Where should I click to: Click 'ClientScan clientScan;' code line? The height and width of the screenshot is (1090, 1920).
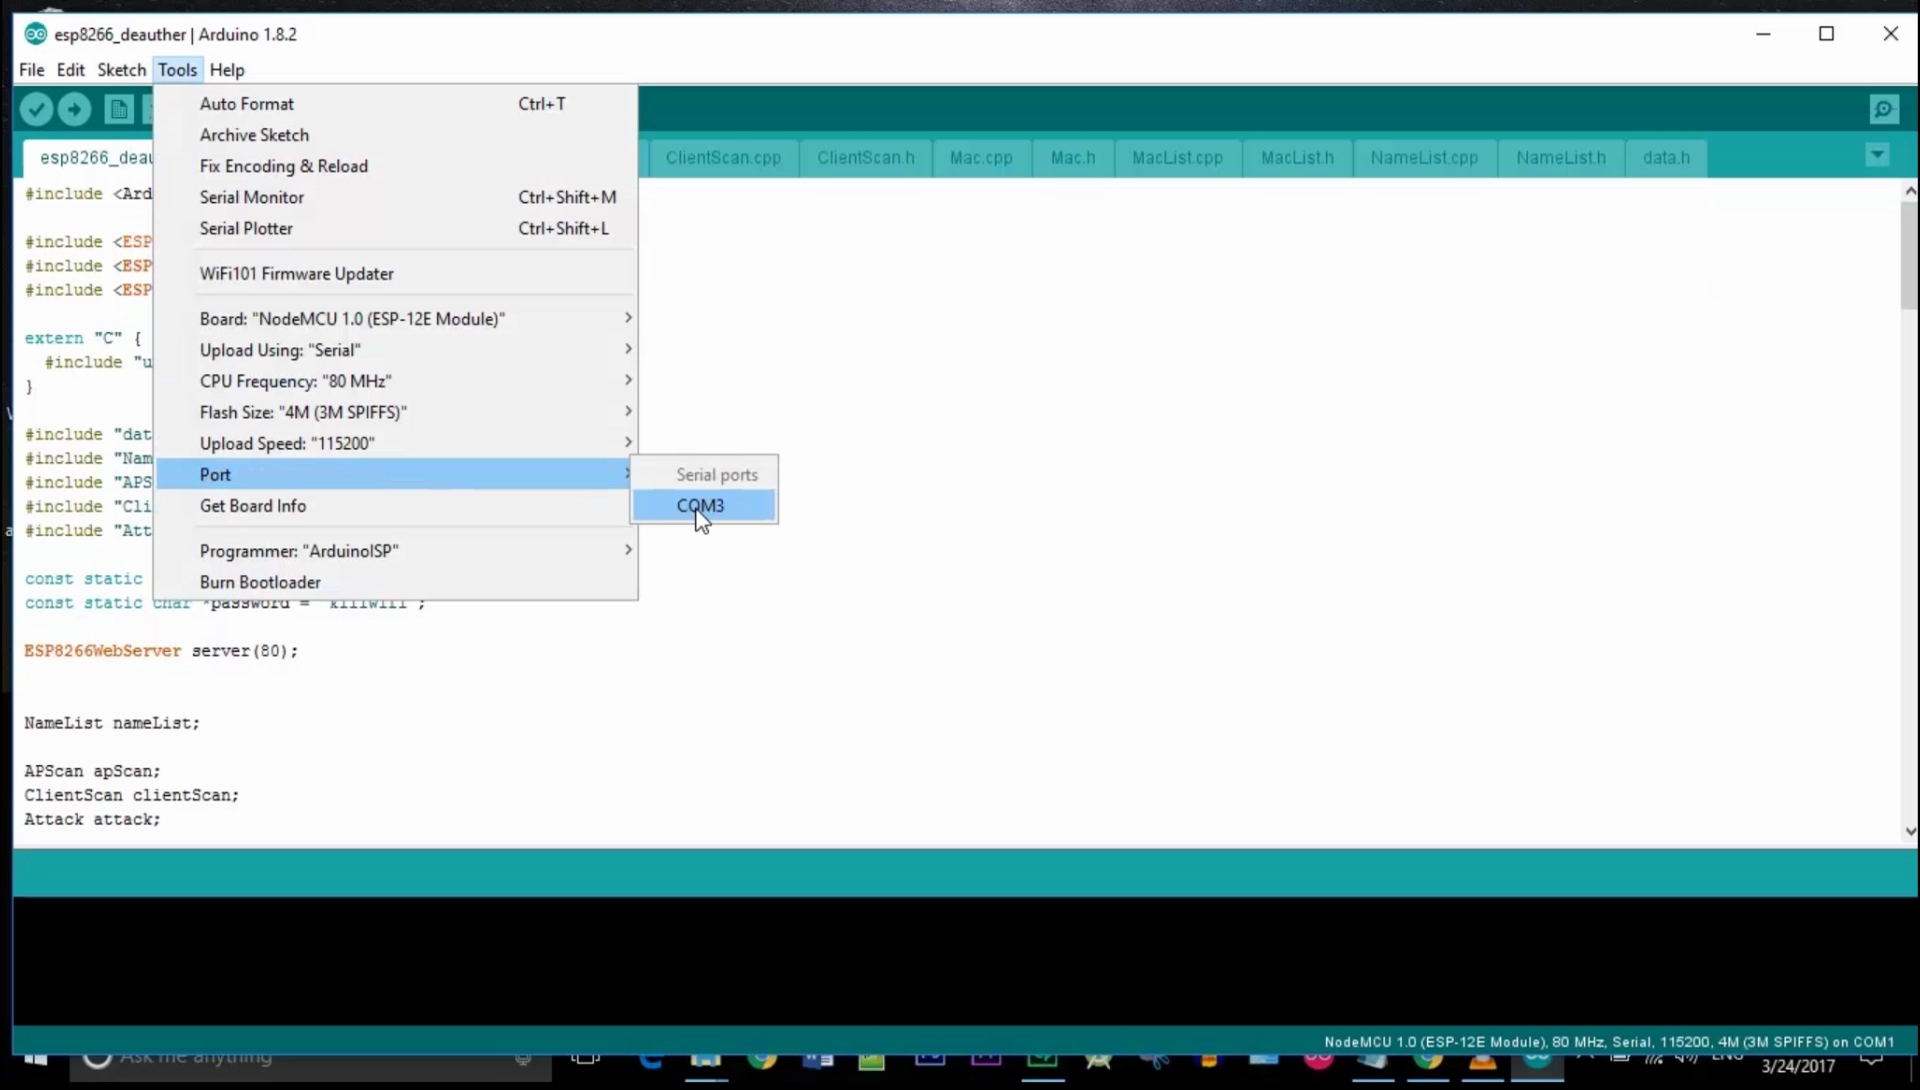coord(131,795)
